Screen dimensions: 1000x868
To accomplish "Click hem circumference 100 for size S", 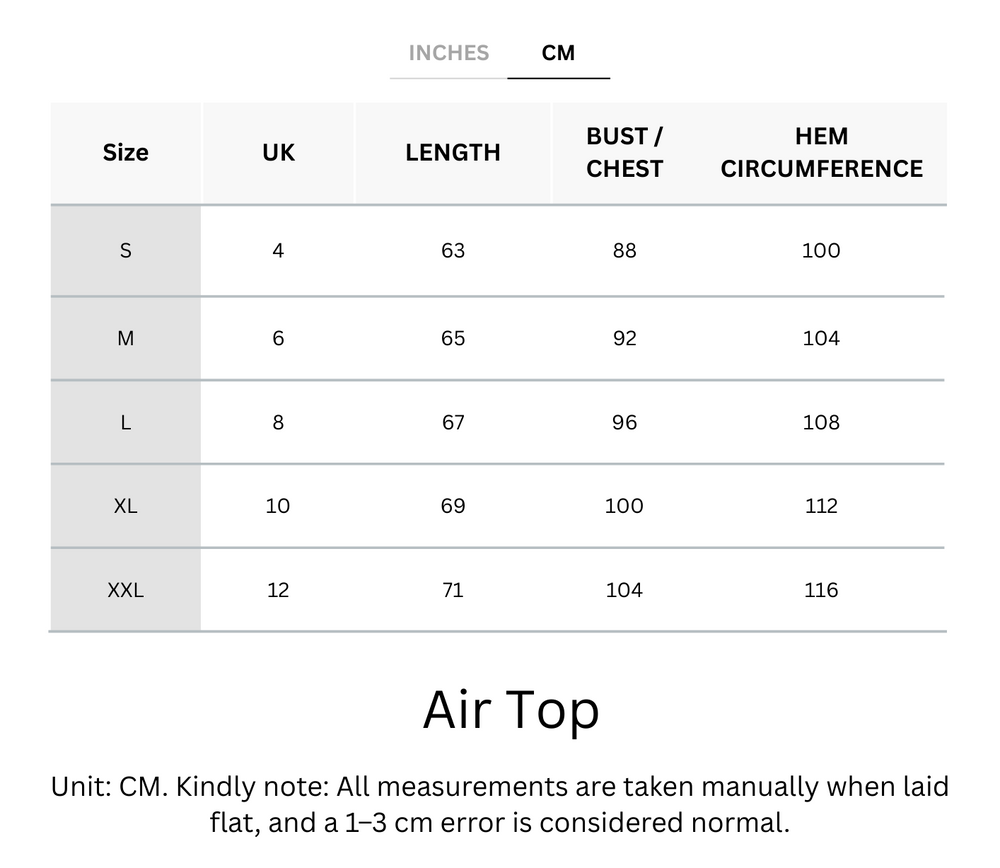I will (821, 251).
